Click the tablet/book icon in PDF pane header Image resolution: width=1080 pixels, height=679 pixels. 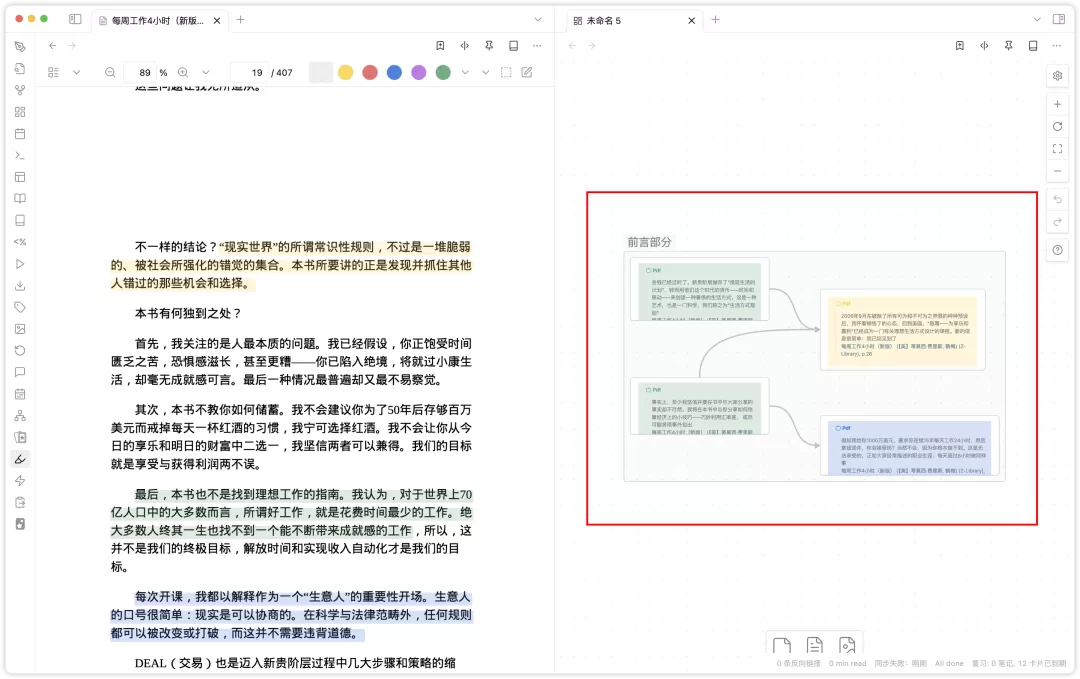pos(513,45)
